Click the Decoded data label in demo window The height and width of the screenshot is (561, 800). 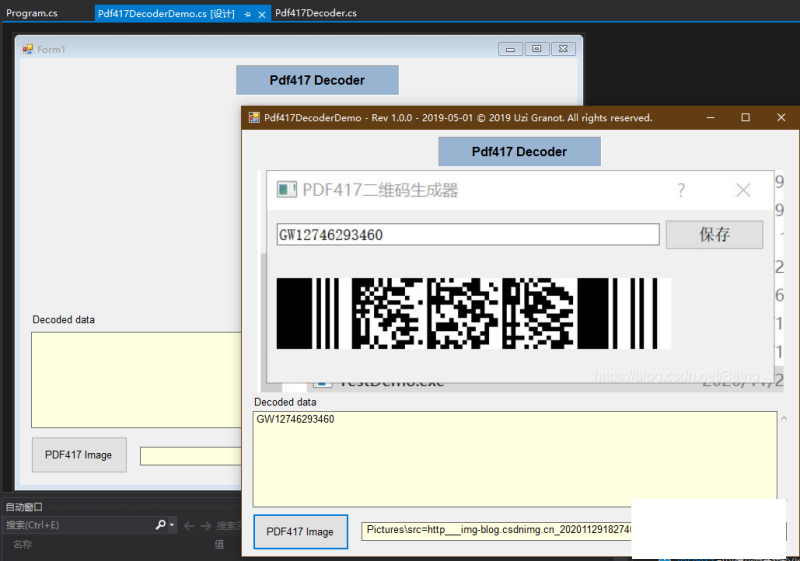[285, 402]
